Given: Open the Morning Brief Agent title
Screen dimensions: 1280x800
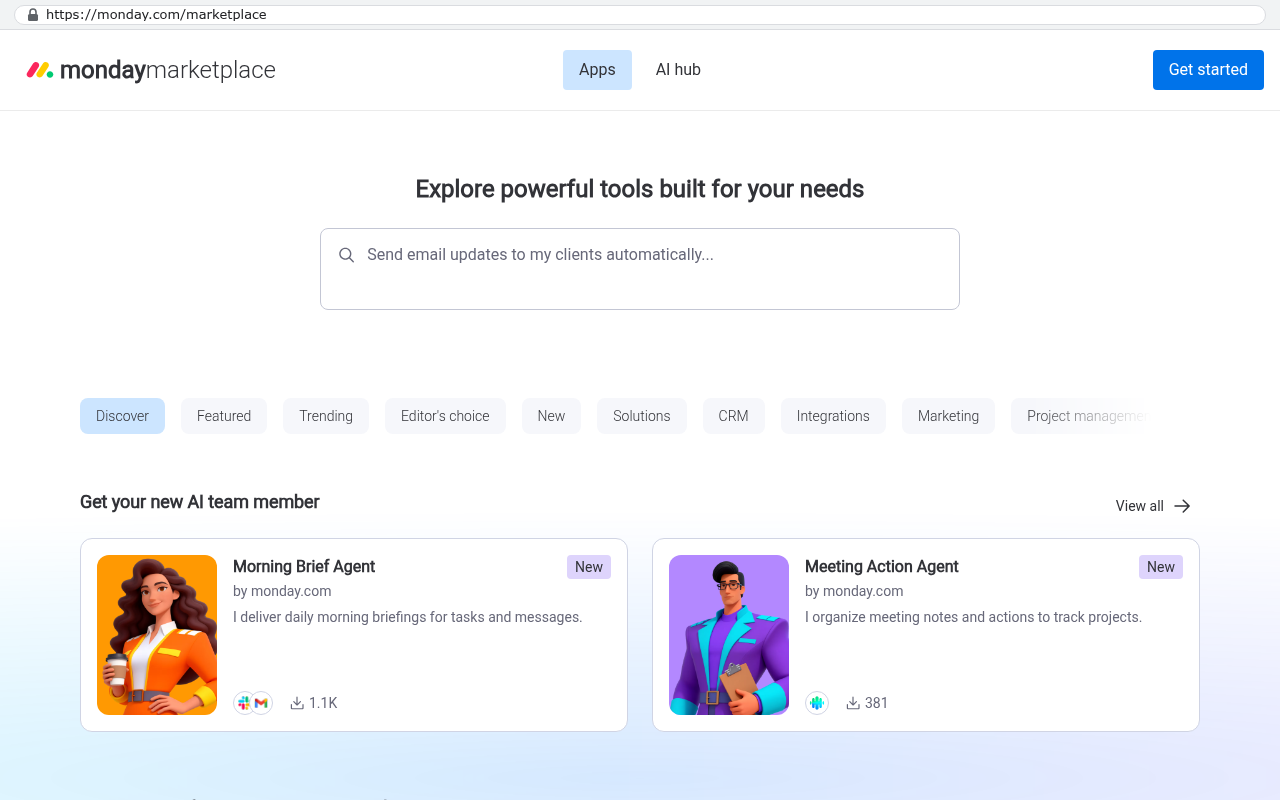Looking at the screenshot, I should tap(304, 566).
